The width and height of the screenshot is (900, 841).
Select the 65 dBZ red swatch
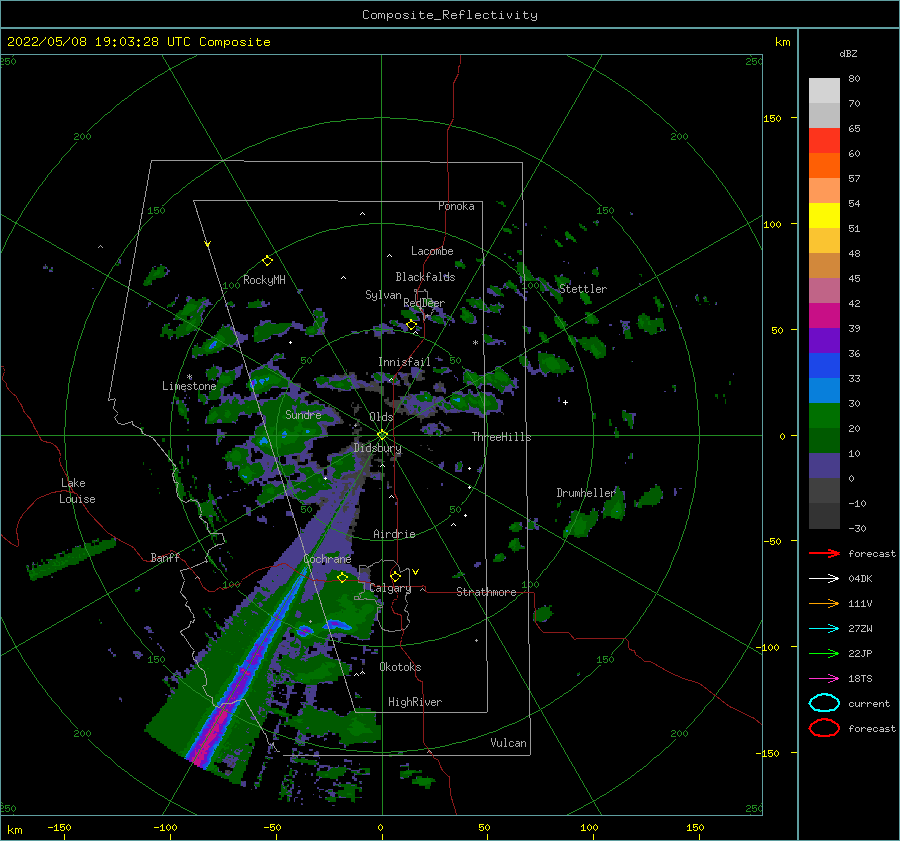click(x=824, y=141)
